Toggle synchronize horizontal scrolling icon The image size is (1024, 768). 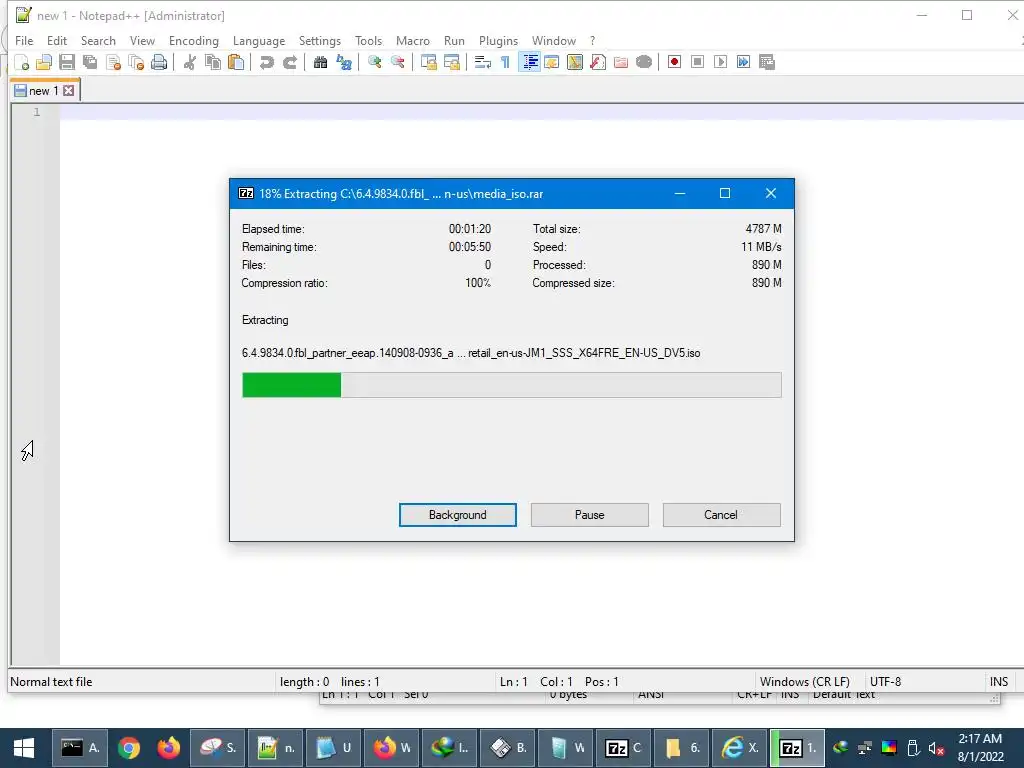(x=451, y=62)
